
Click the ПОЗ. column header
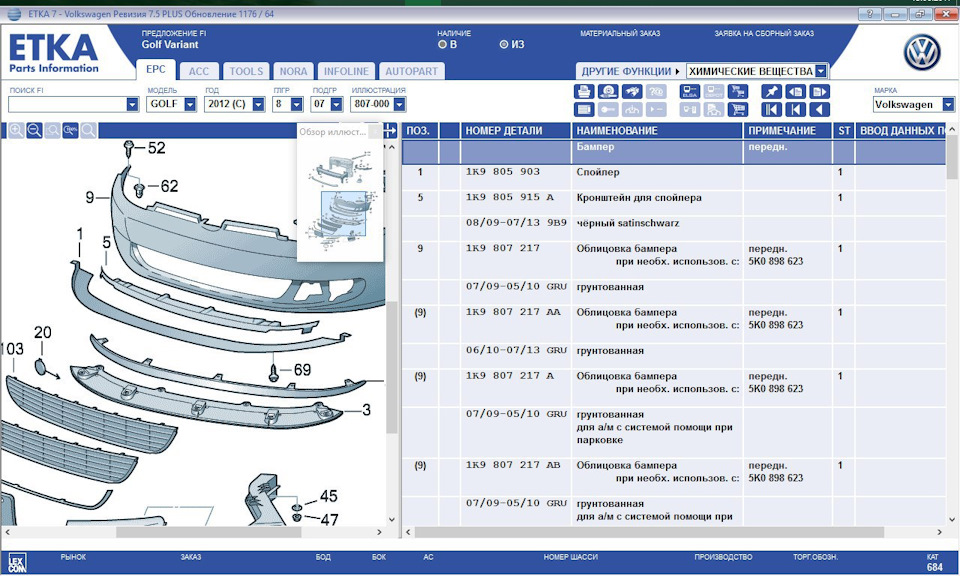point(420,130)
